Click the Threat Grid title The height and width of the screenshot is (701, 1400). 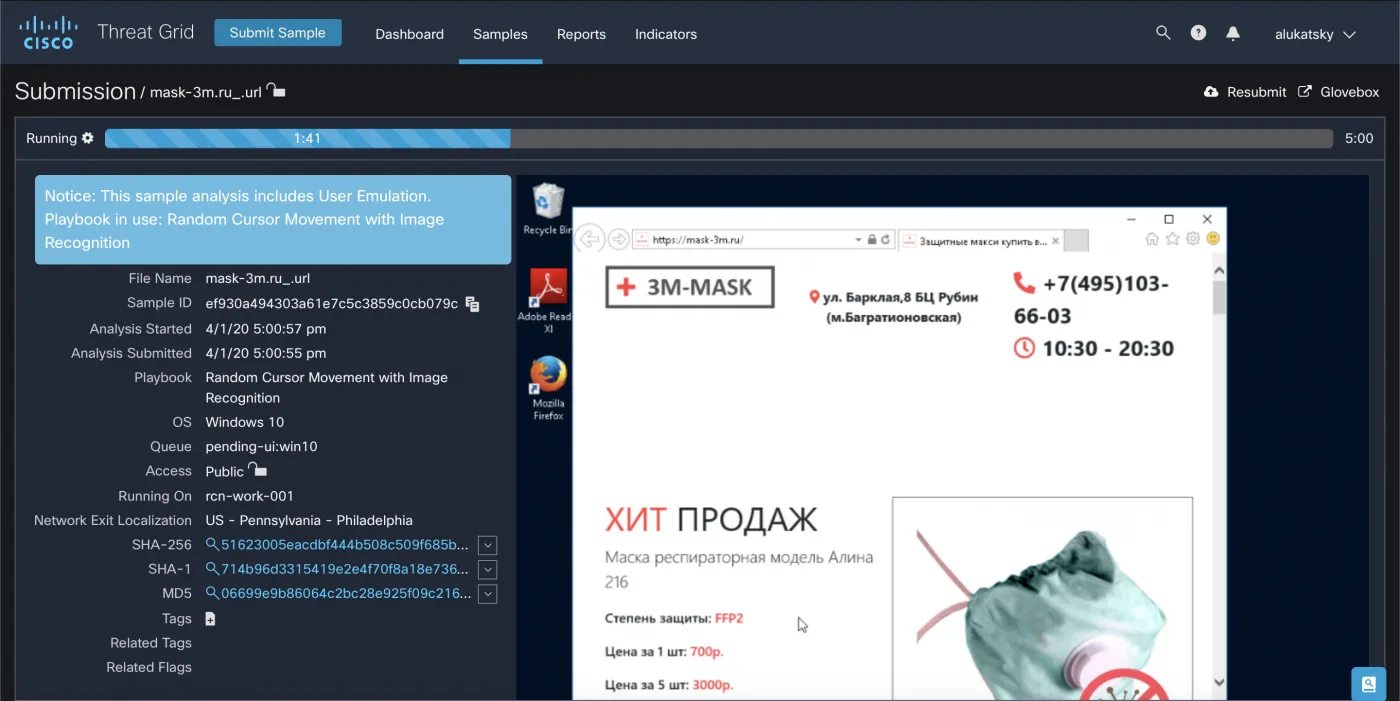click(x=145, y=32)
